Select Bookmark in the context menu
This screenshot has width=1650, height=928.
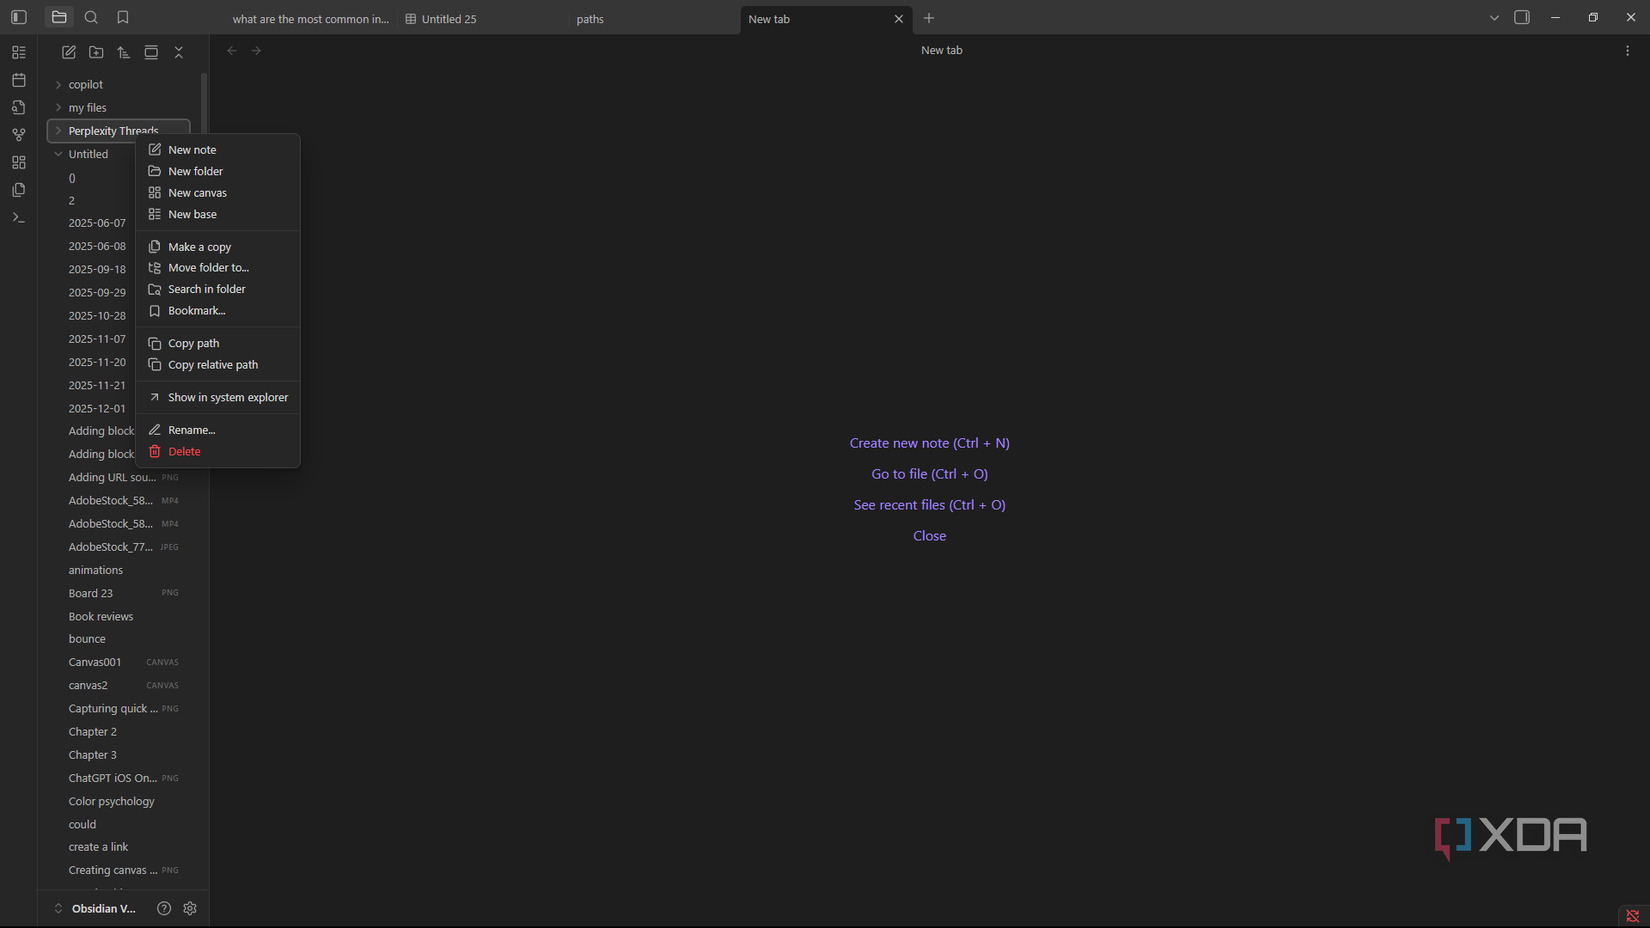(197, 310)
